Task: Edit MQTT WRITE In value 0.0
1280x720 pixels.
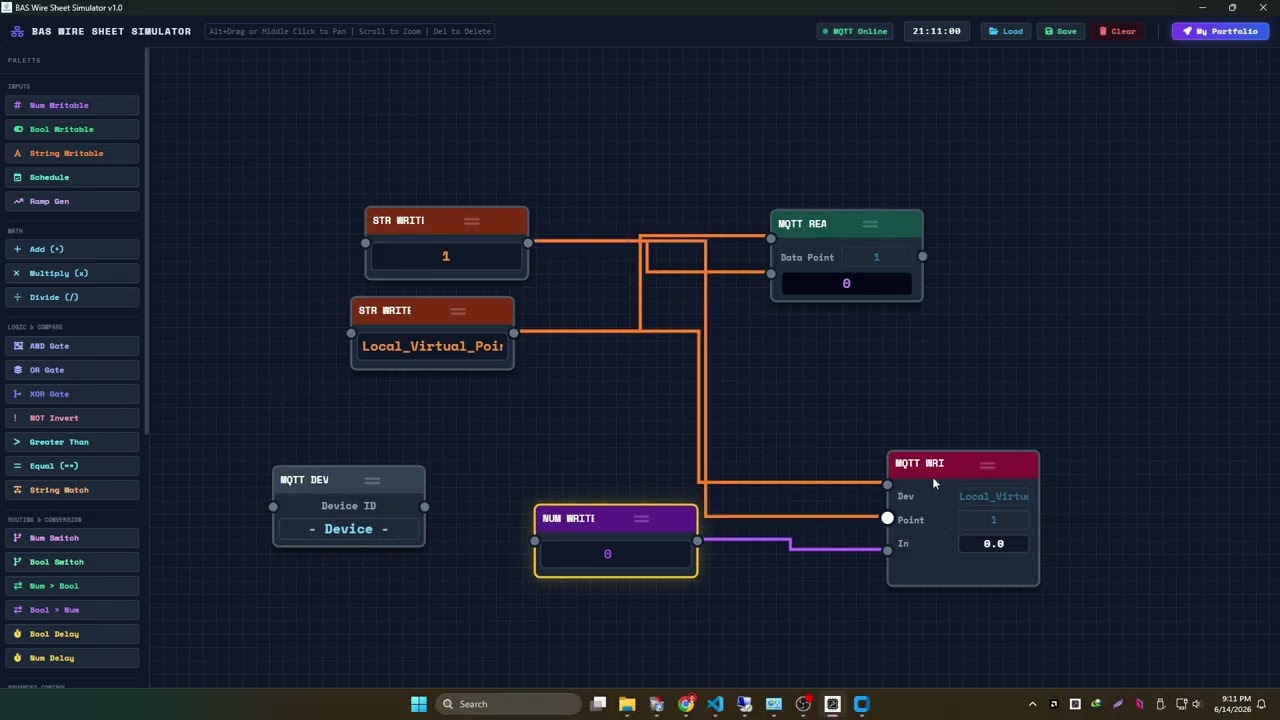Action: click(x=993, y=544)
